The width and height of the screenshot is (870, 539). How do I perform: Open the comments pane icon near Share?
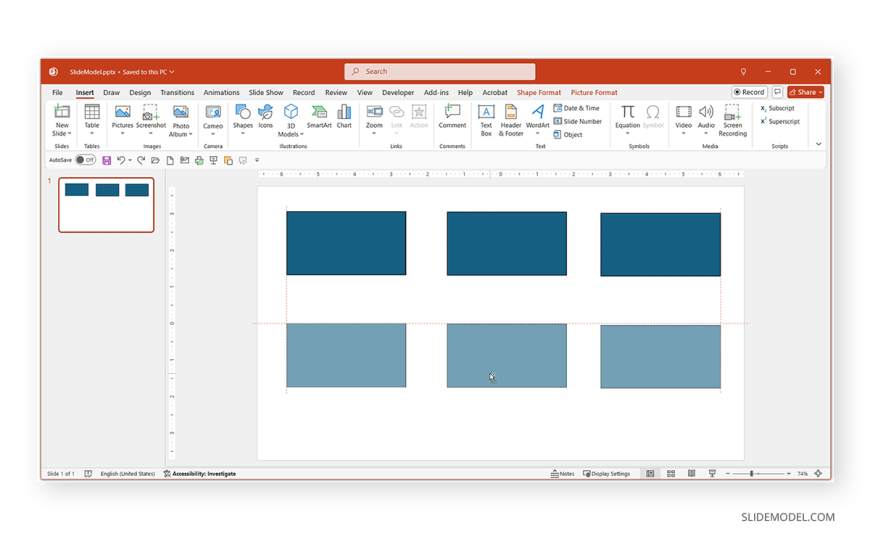(777, 92)
